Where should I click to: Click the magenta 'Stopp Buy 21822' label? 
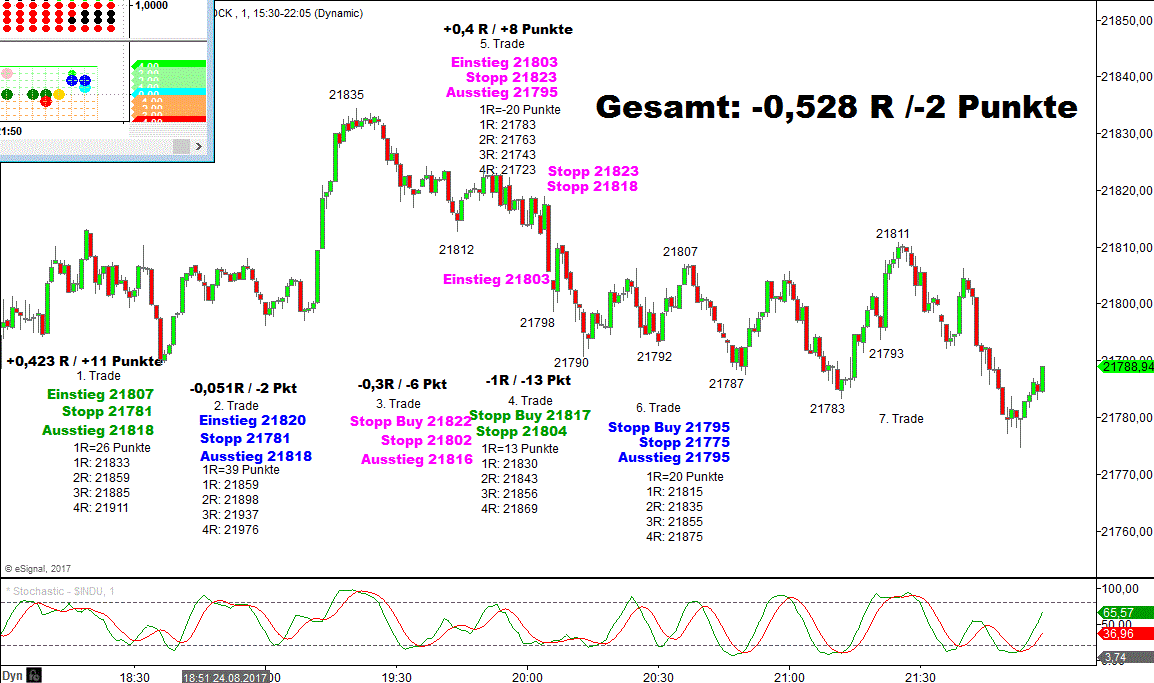point(410,422)
